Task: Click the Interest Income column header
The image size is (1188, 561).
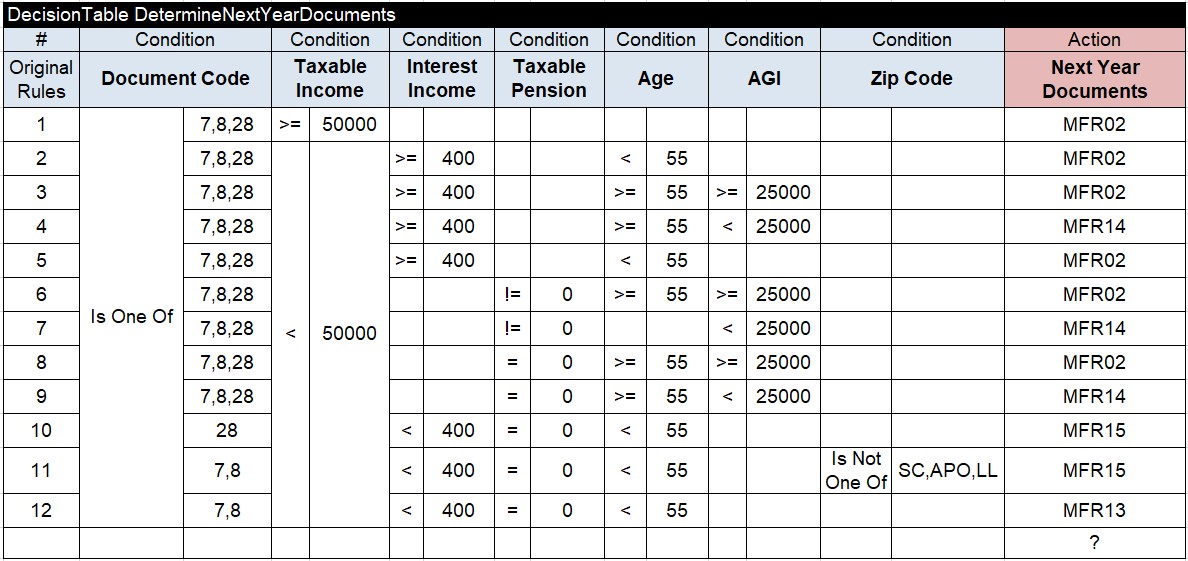Action: (441, 79)
